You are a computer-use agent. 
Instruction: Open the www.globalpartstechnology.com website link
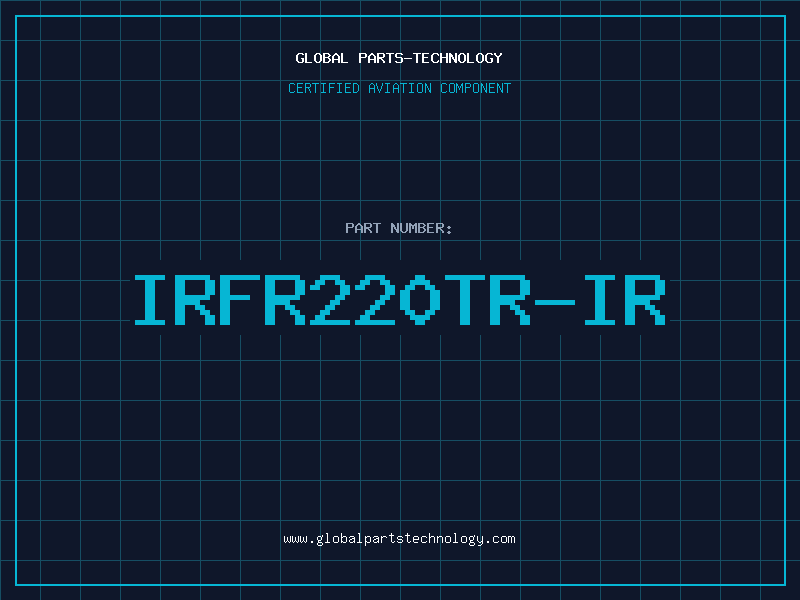[x=399, y=539]
